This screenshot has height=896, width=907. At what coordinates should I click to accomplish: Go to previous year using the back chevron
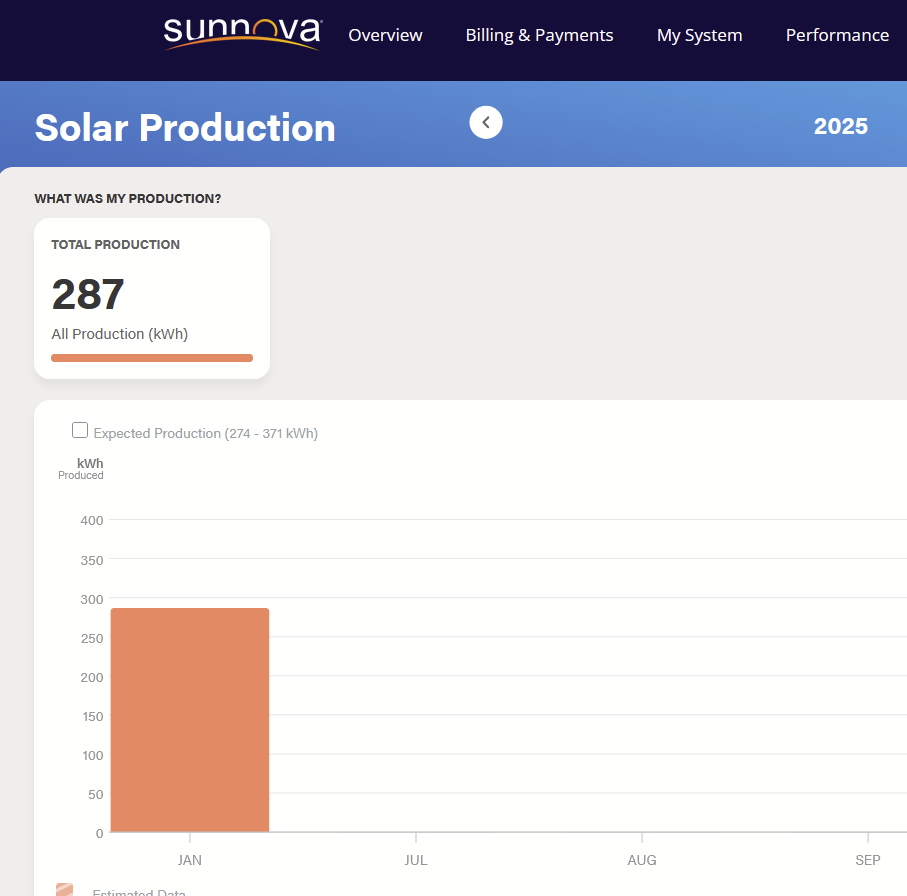[486, 122]
